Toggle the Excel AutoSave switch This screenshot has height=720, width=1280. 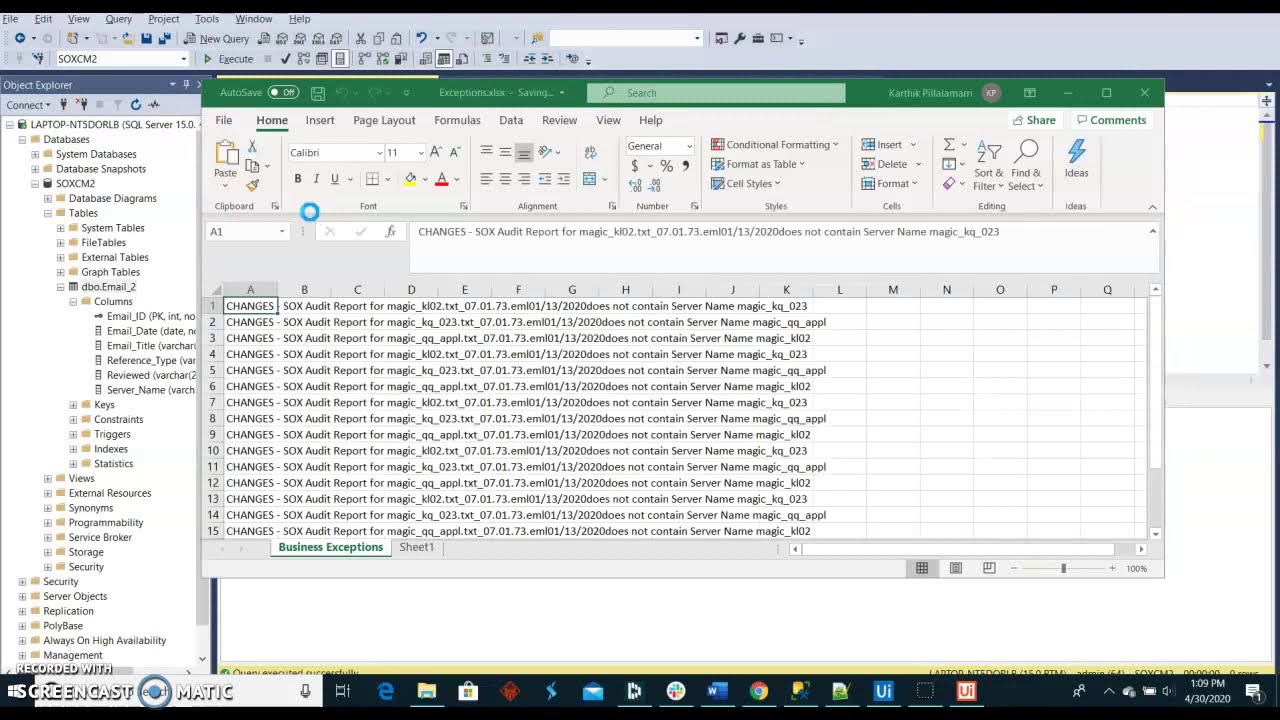point(283,93)
